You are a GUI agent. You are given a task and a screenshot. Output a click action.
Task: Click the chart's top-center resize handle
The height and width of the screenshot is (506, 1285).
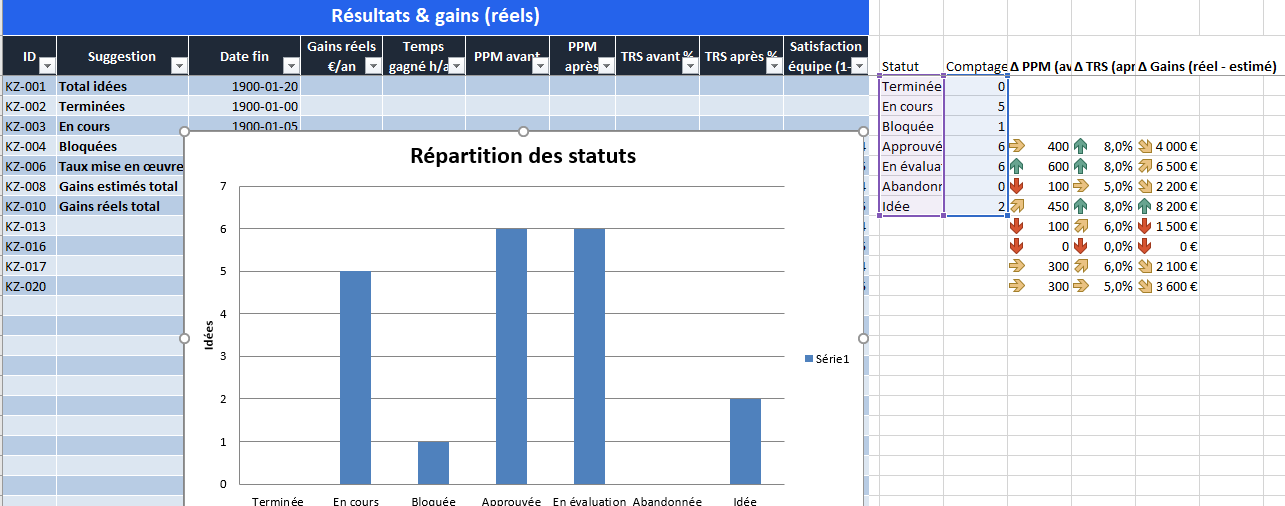(x=523, y=132)
